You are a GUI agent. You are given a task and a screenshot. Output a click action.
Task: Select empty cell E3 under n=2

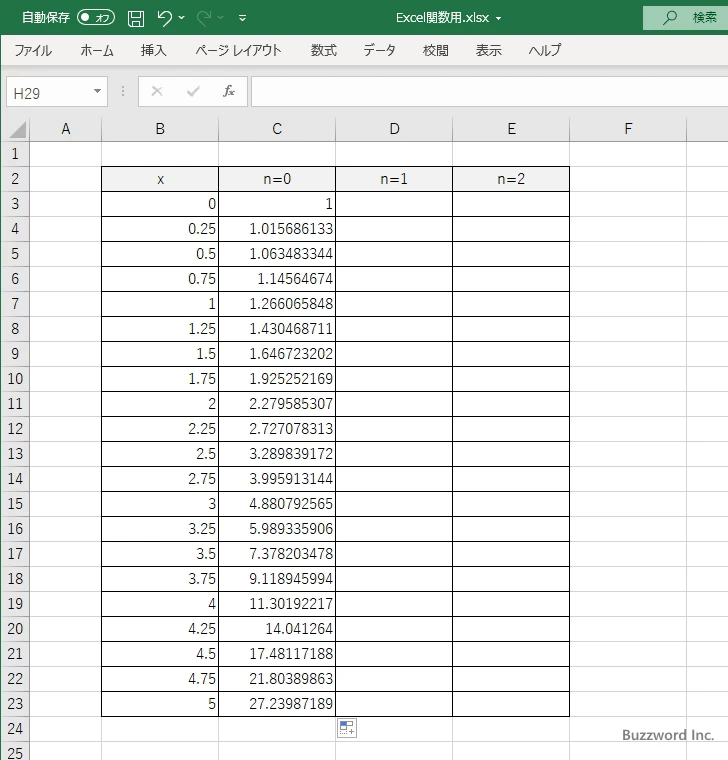pyautogui.click(x=511, y=204)
